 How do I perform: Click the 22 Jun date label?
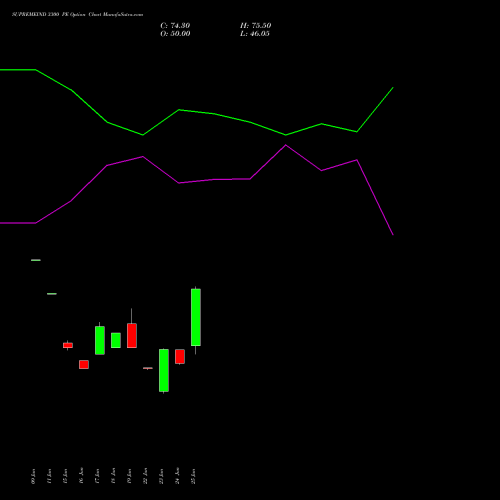click(145, 476)
